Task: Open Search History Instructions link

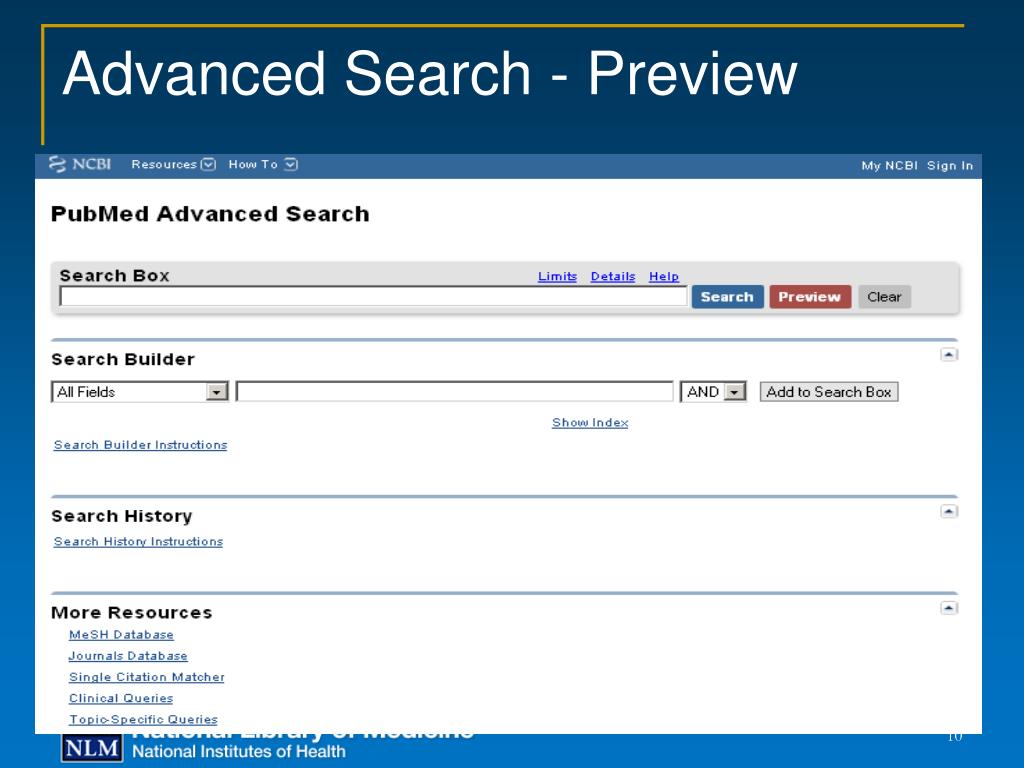Action: (x=138, y=541)
